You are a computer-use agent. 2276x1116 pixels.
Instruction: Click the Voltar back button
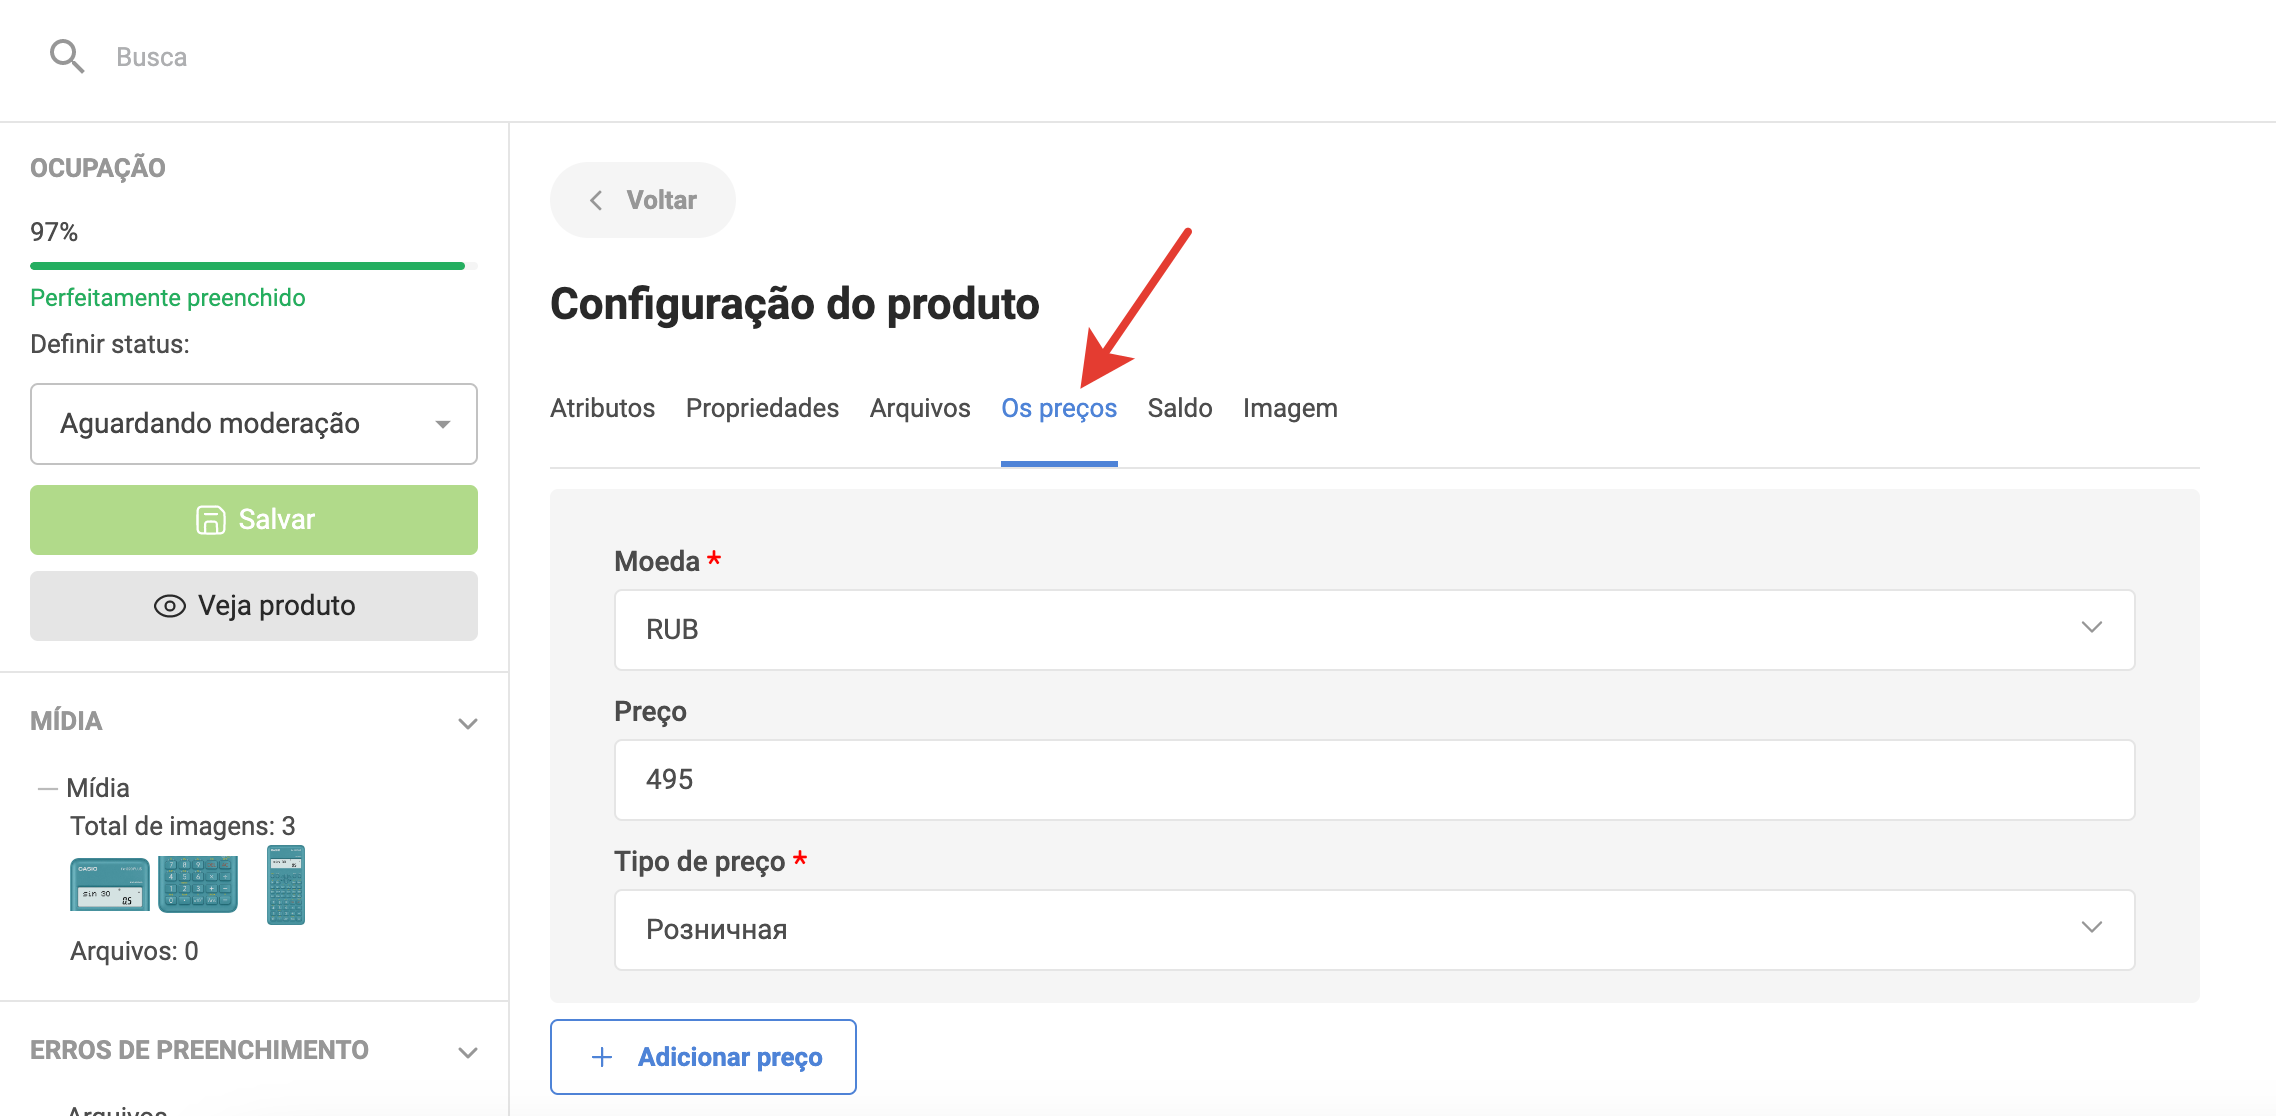[642, 200]
